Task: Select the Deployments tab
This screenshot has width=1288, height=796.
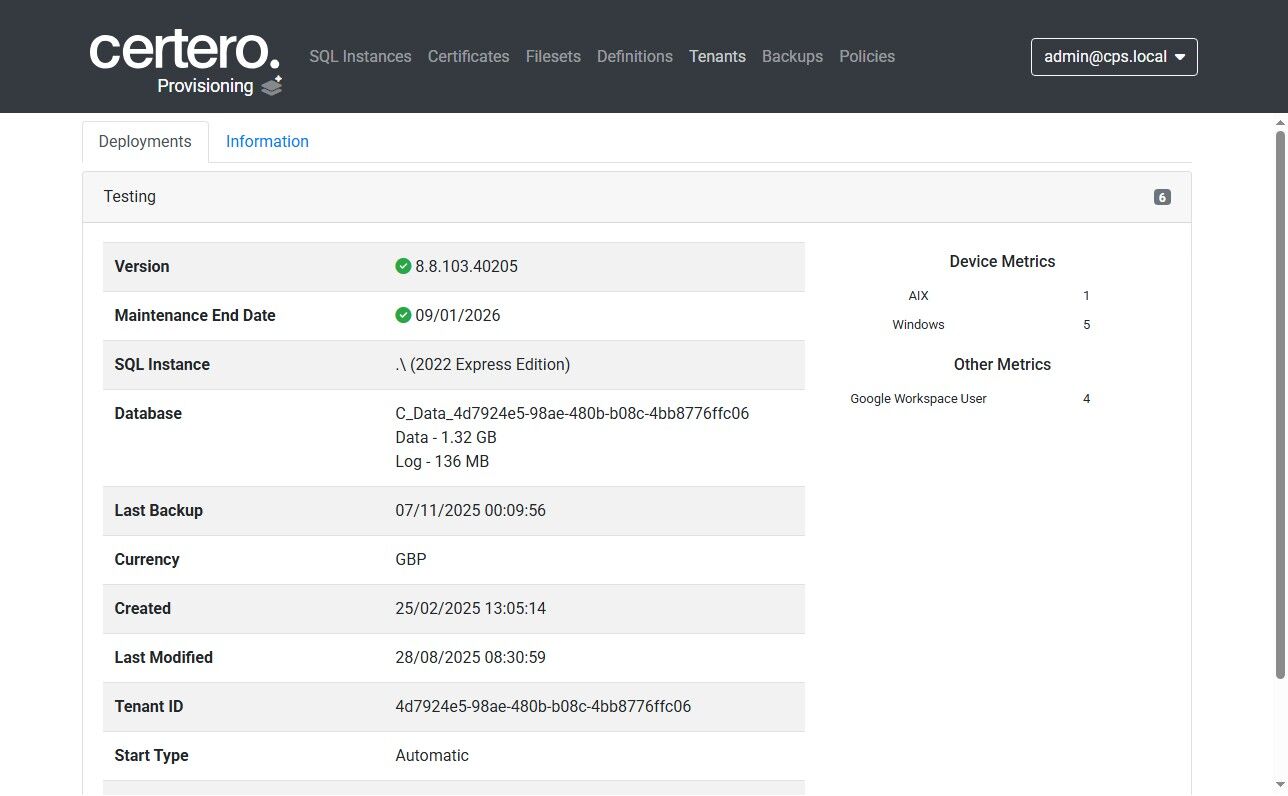Action: click(145, 142)
